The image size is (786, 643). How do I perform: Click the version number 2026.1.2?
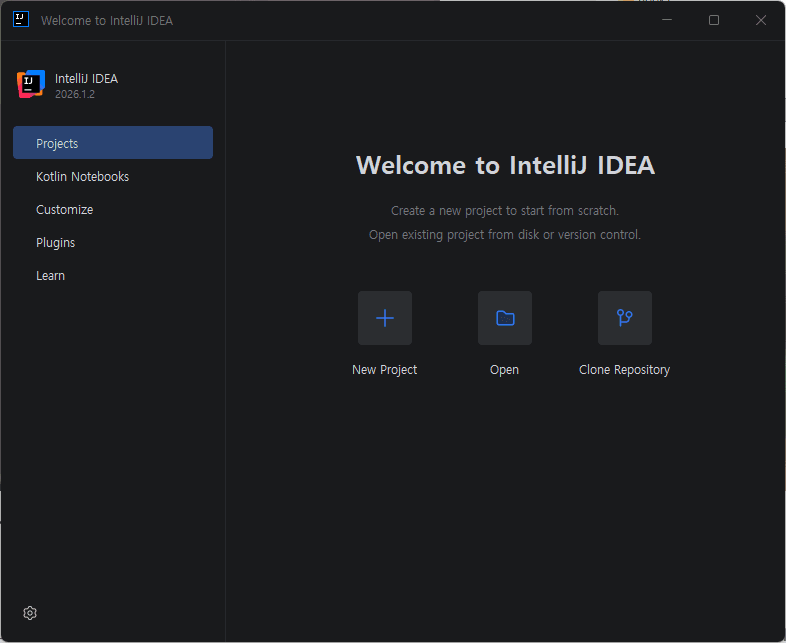coord(75,94)
